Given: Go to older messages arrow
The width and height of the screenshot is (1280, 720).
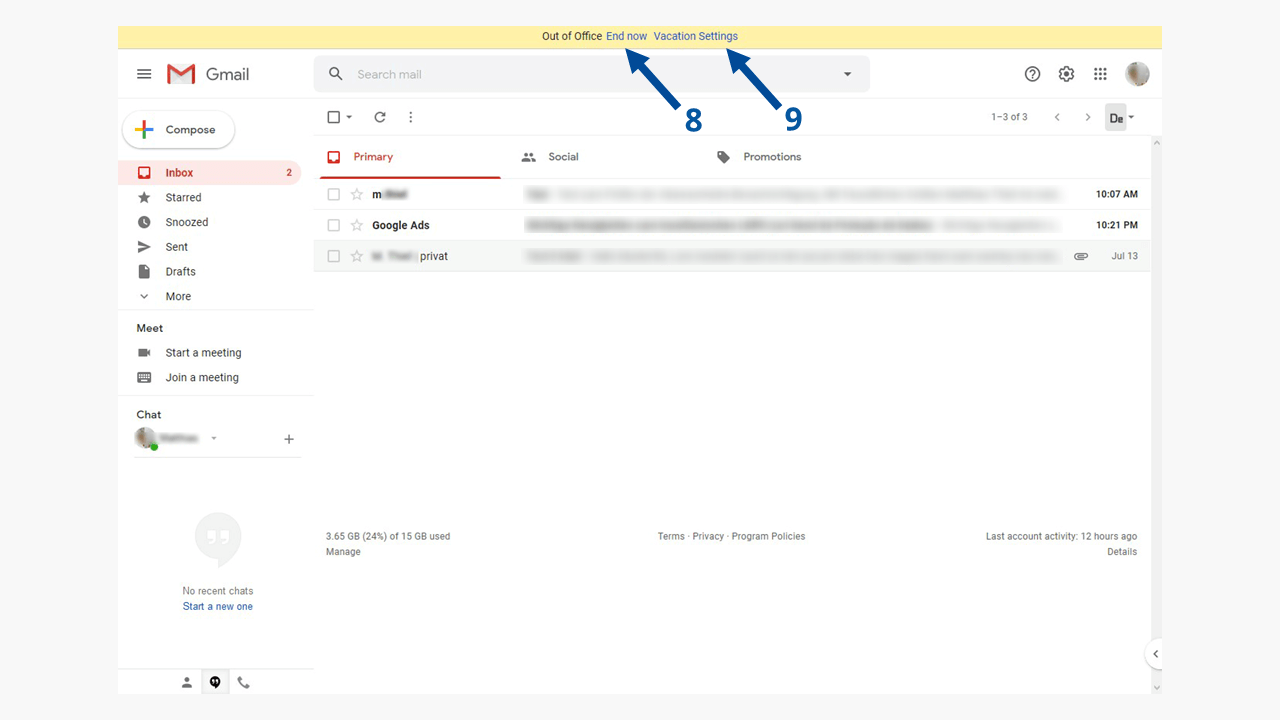Looking at the screenshot, I should pyautogui.click(x=1088, y=117).
